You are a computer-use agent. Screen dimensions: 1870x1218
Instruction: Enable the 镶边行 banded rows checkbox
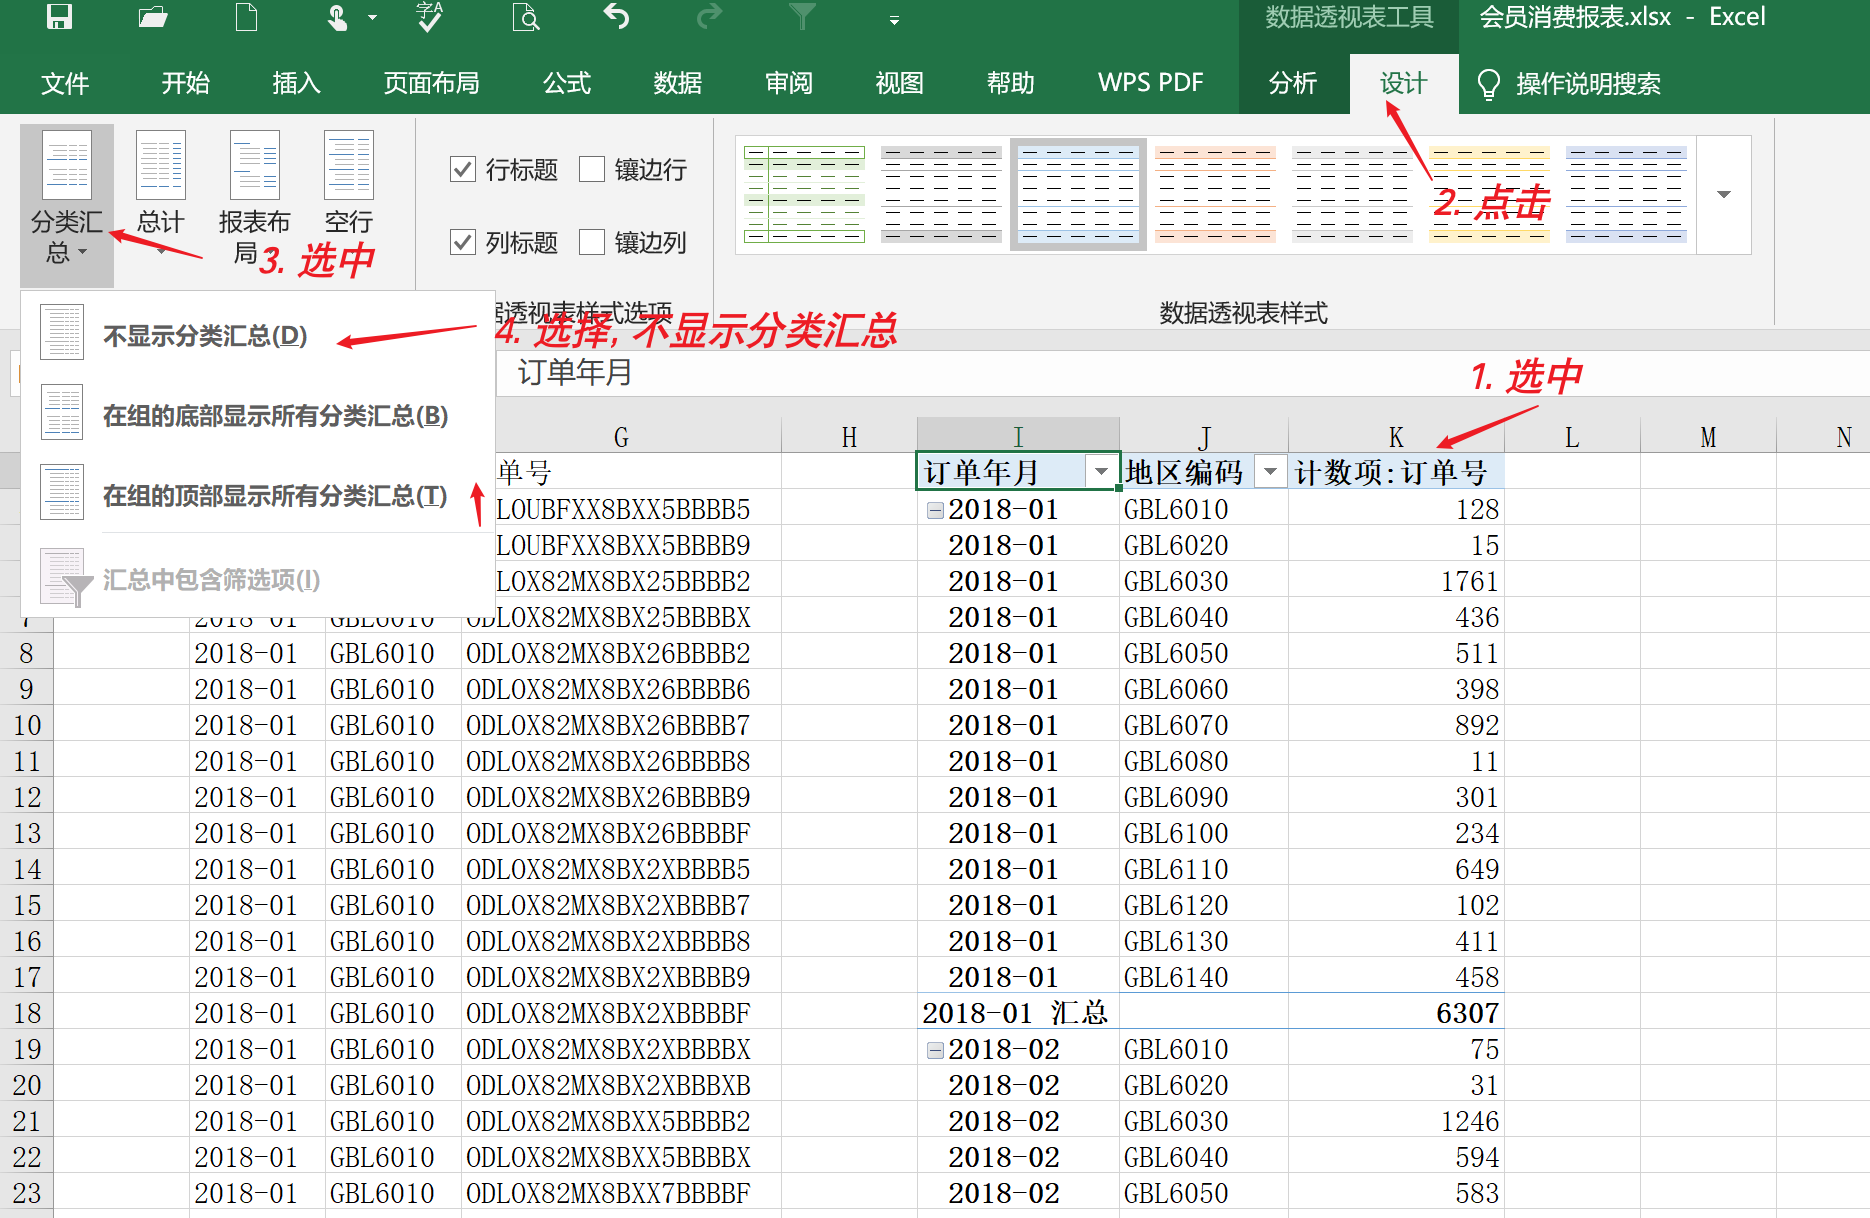click(592, 169)
